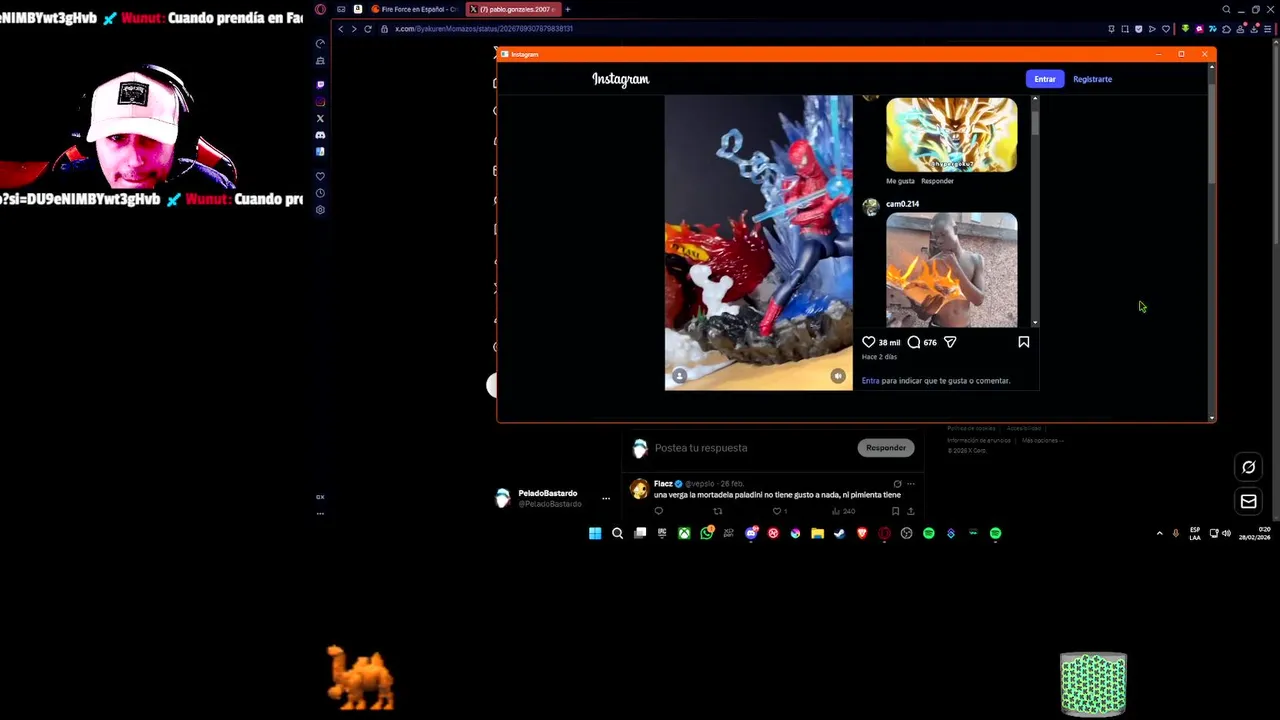Submit with X's Responder button
This screenshot has width=1280, height=720.
pos(886,448)
